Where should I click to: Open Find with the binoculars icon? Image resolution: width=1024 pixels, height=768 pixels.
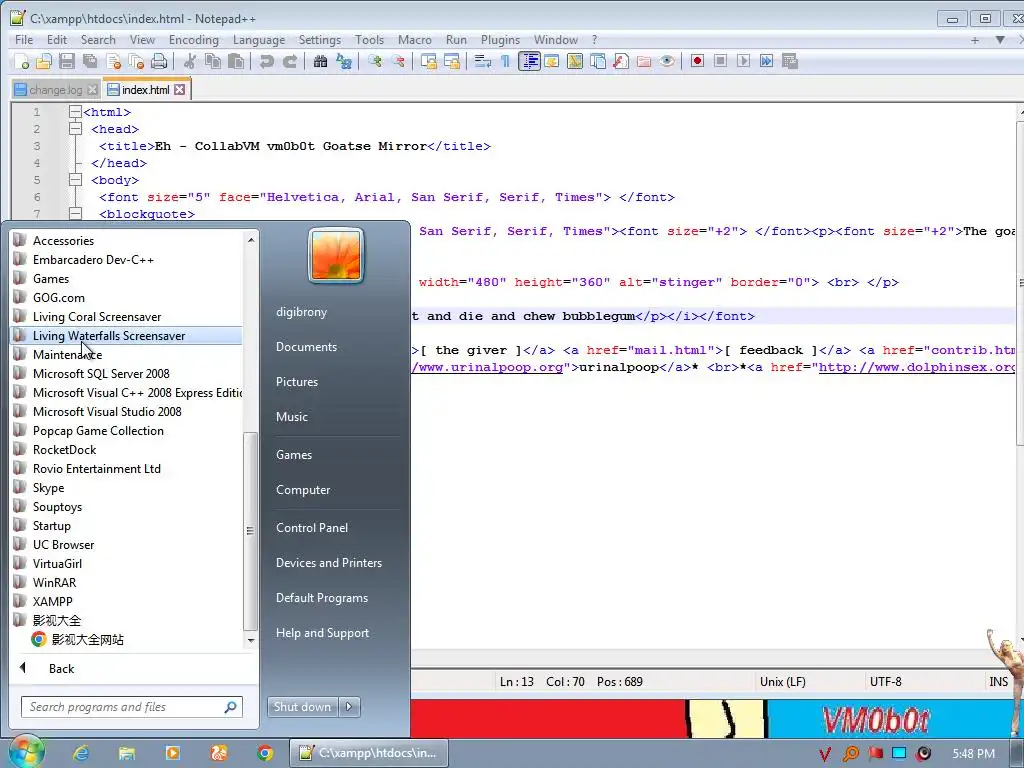(x=320, y=61)
